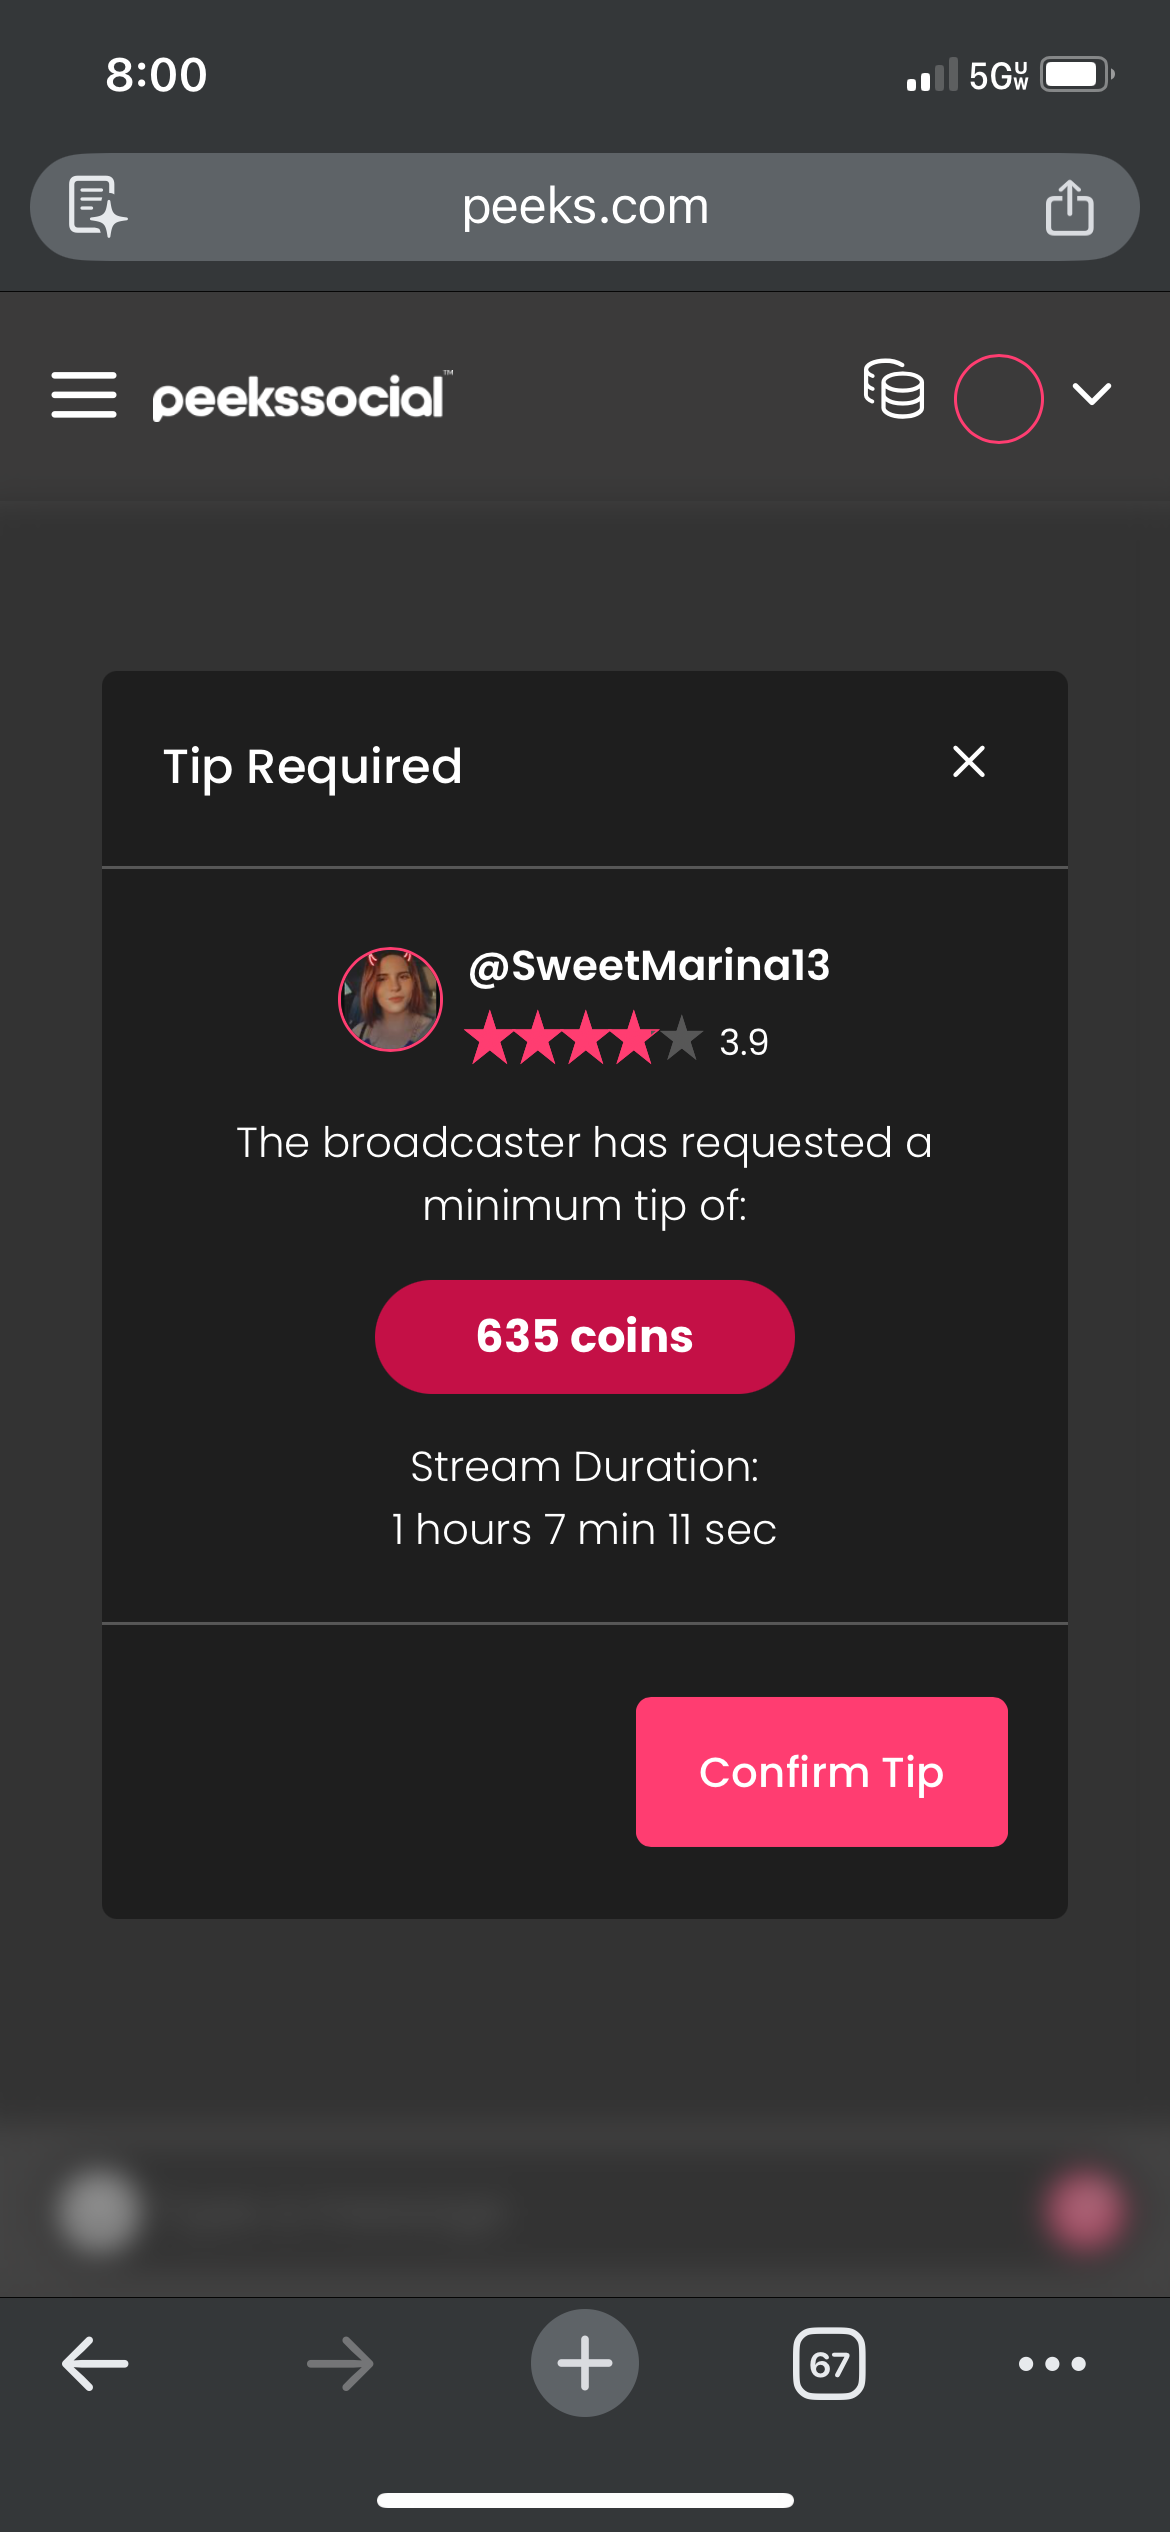
Task: Tap the profile avatar circle in header
Action: [x=998, y=398]
